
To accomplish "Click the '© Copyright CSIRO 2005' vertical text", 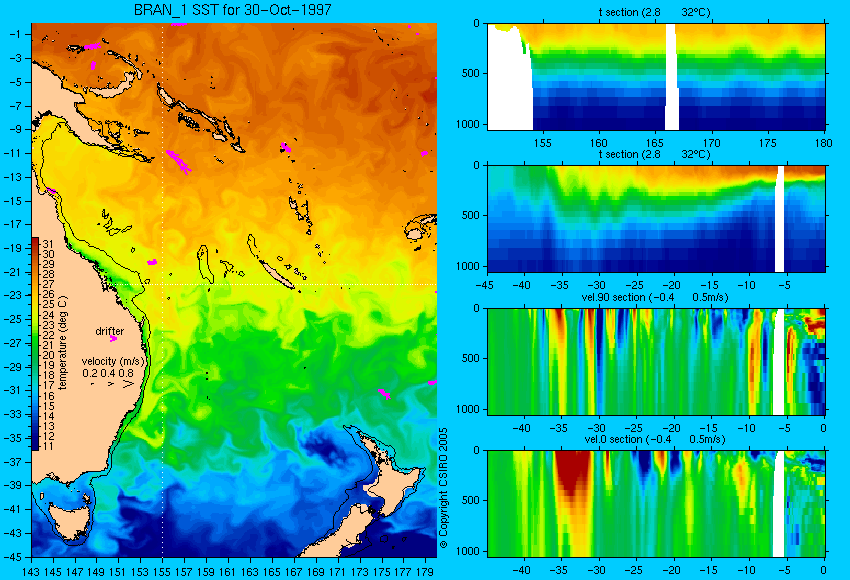I will click(443, 488).
